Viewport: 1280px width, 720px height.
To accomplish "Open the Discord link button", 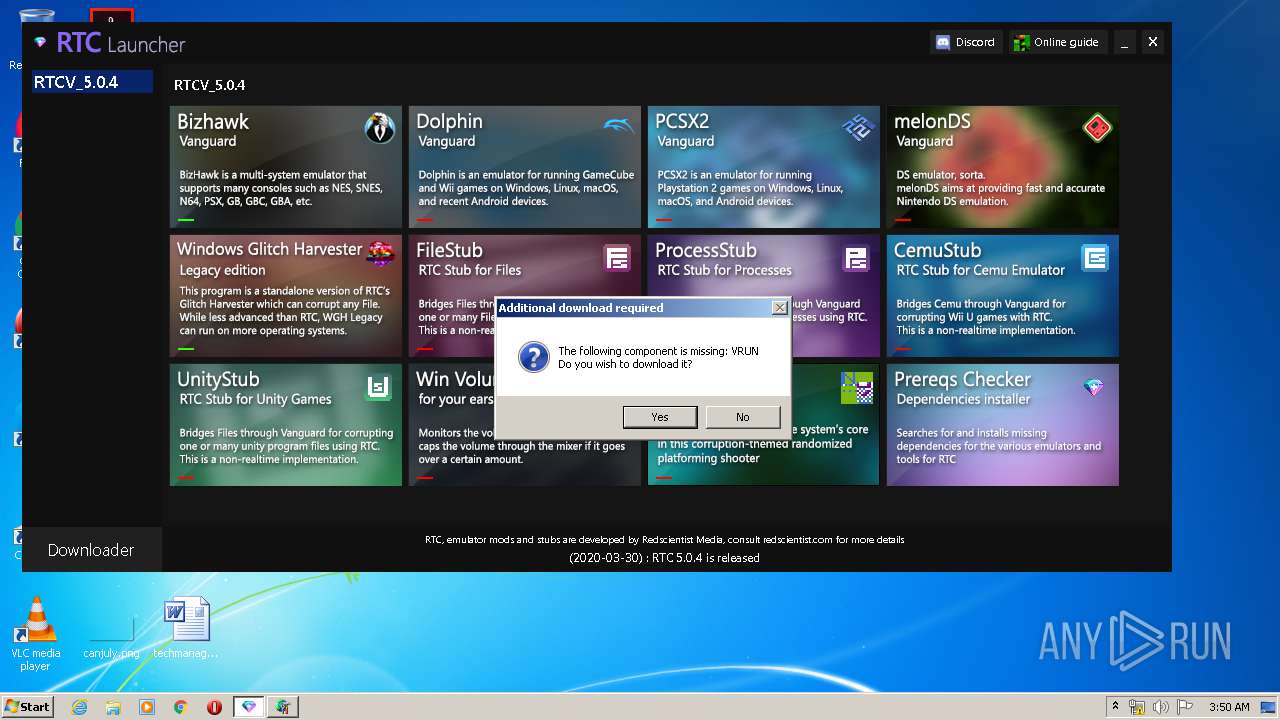I will (x=965, y=42).
